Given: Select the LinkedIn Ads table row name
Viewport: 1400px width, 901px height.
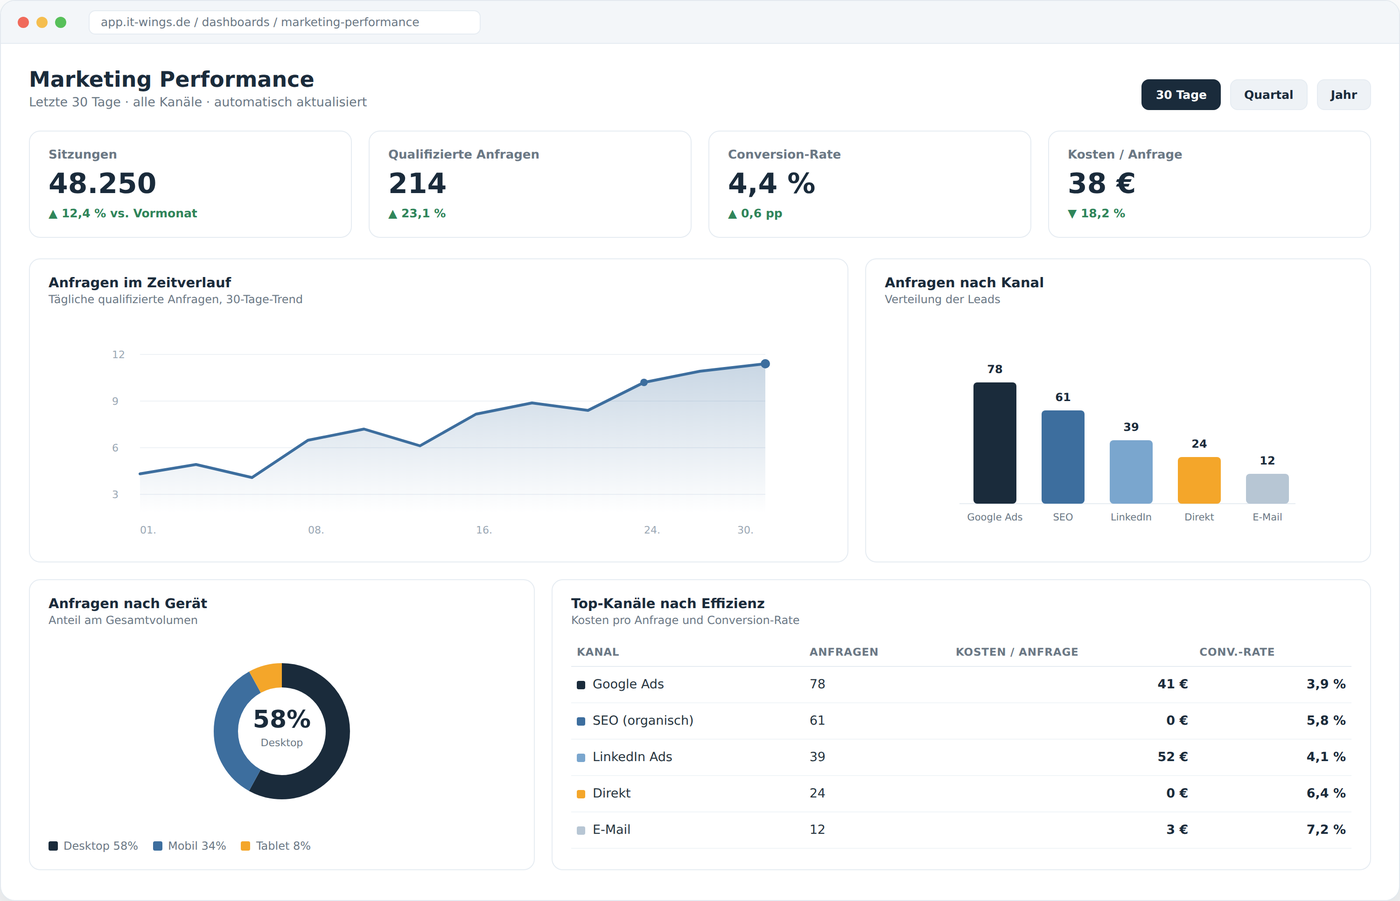Looking at the screenshot, I should point(632,757).
